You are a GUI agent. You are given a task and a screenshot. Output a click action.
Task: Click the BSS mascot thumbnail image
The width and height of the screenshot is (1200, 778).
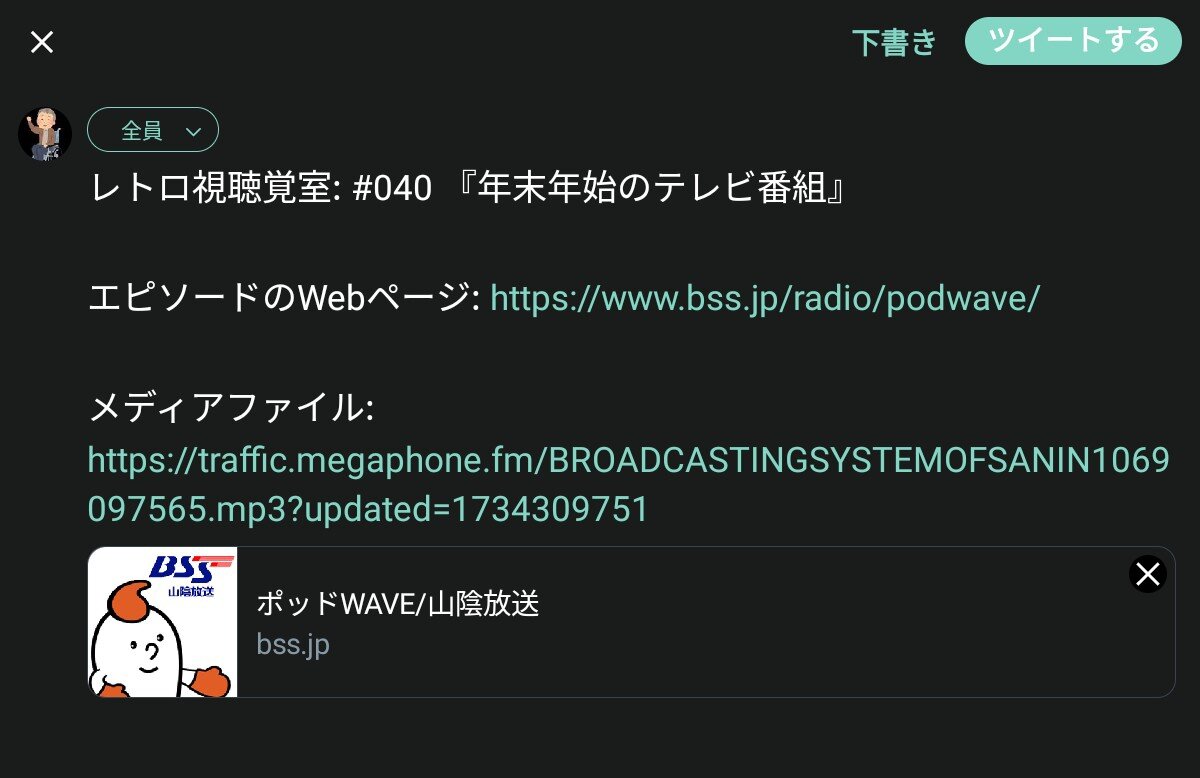click(162, 622)
